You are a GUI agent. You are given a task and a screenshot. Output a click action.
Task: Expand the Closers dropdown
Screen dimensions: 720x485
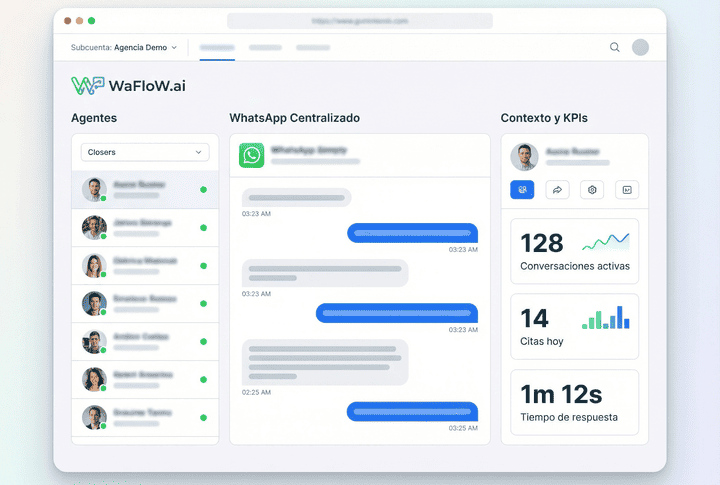click(x=145, y=152)
